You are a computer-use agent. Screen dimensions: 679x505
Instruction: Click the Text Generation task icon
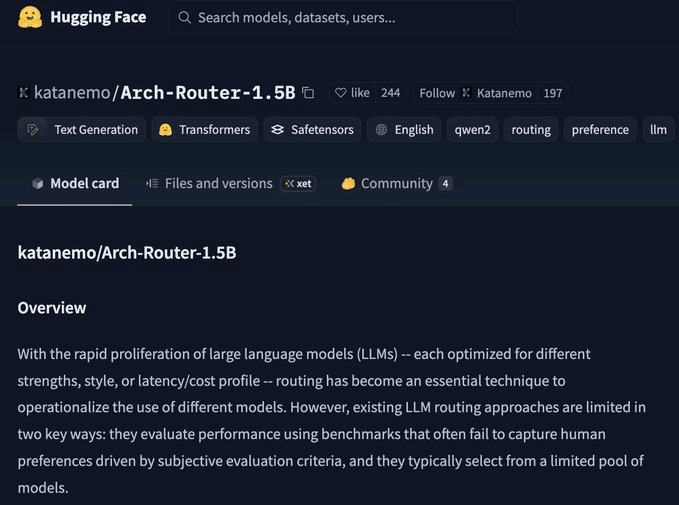coord(33,129)
